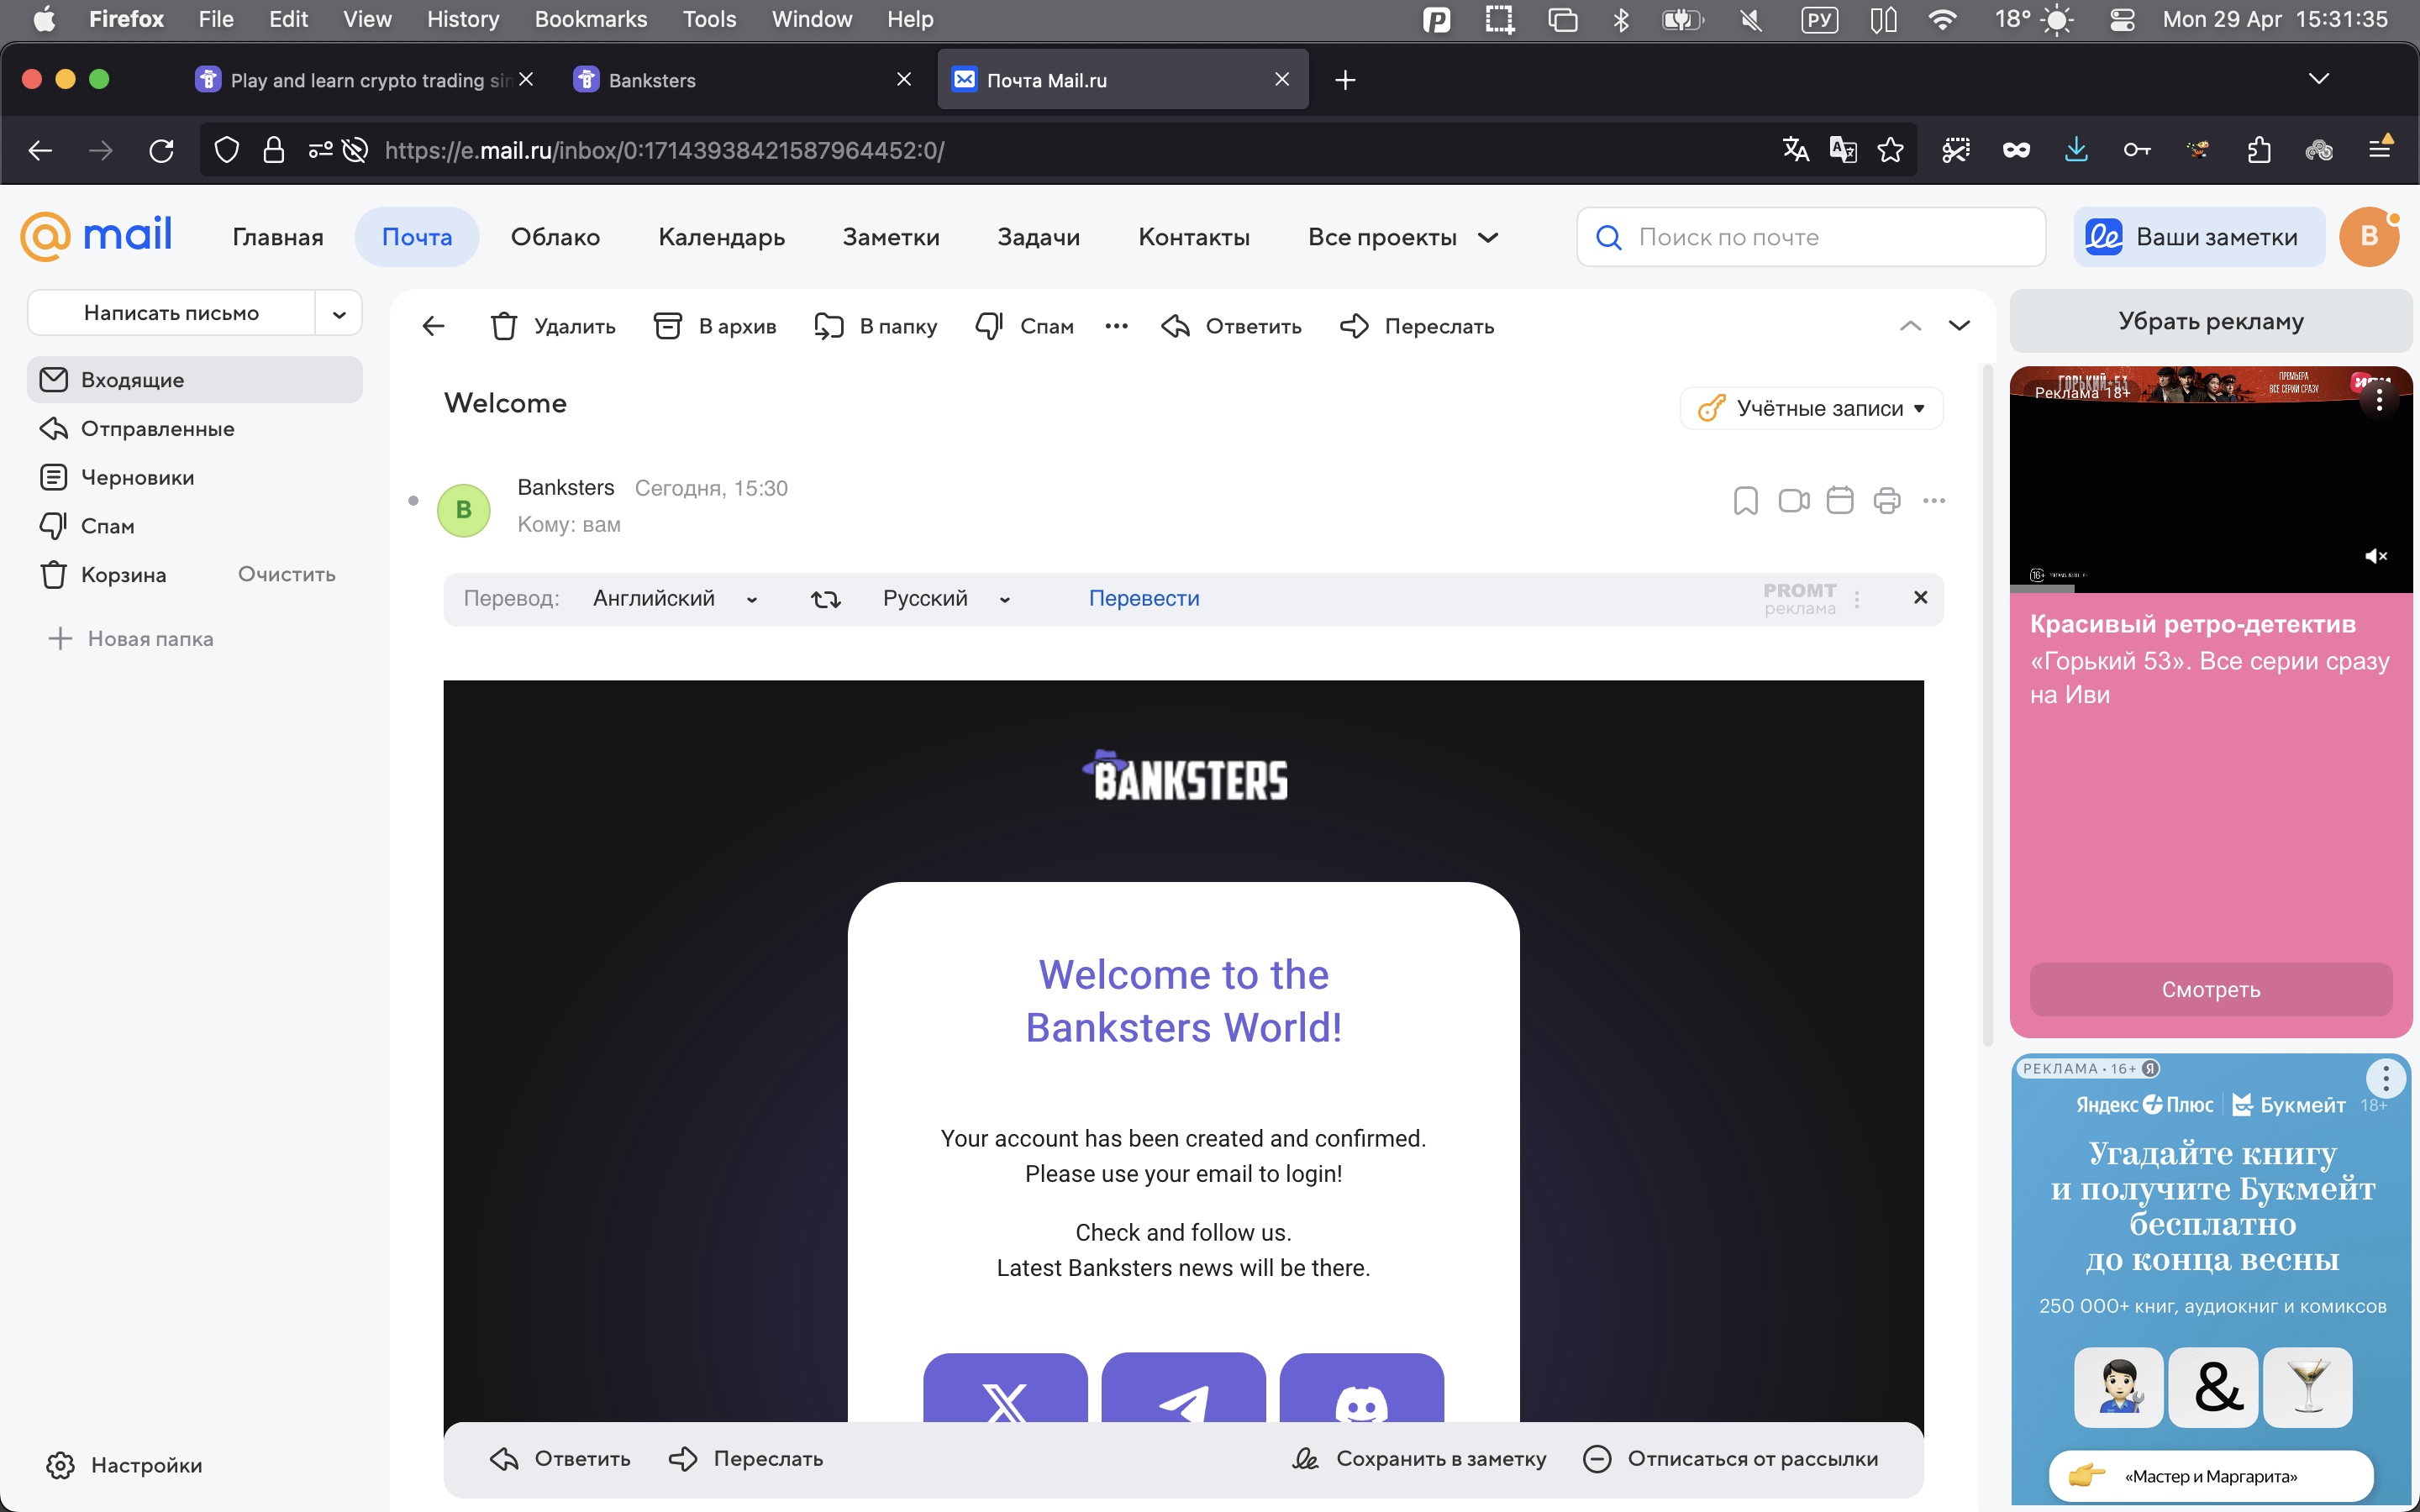This screenshot has height=1512, width=2420.
Task: Click Очистить to empty trash
Action: tap(287, 574)
